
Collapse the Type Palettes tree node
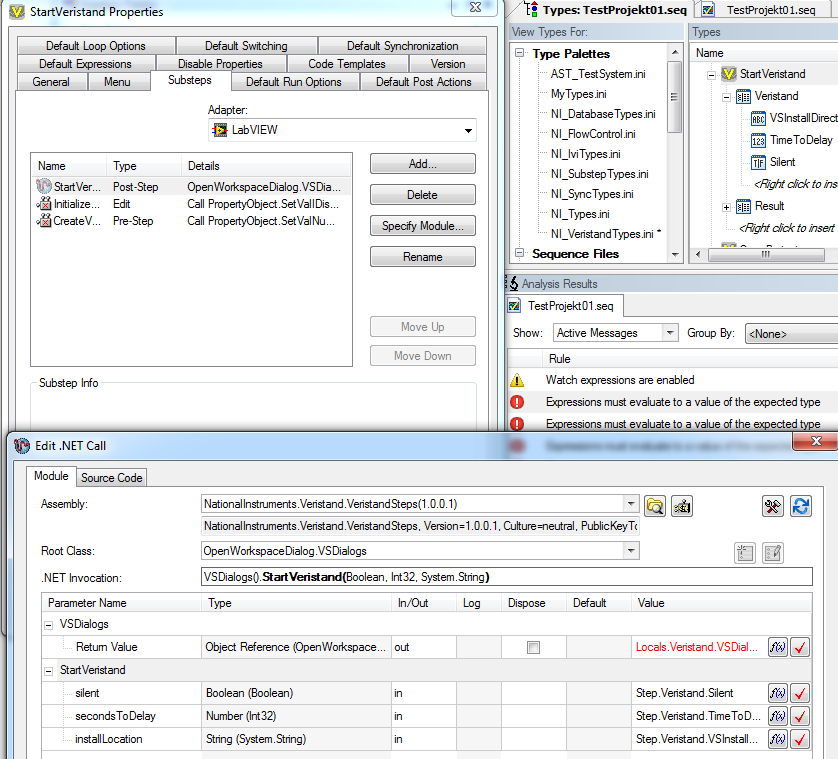tap(519, 53)
